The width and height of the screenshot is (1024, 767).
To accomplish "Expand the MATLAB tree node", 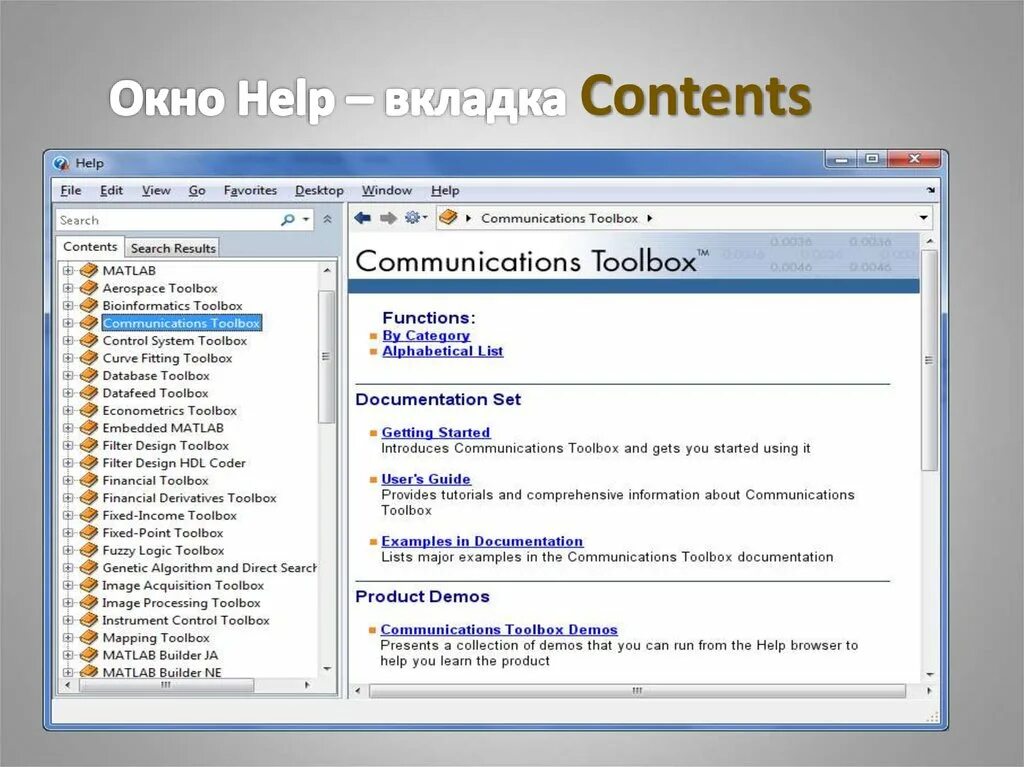I will [68, 270].
